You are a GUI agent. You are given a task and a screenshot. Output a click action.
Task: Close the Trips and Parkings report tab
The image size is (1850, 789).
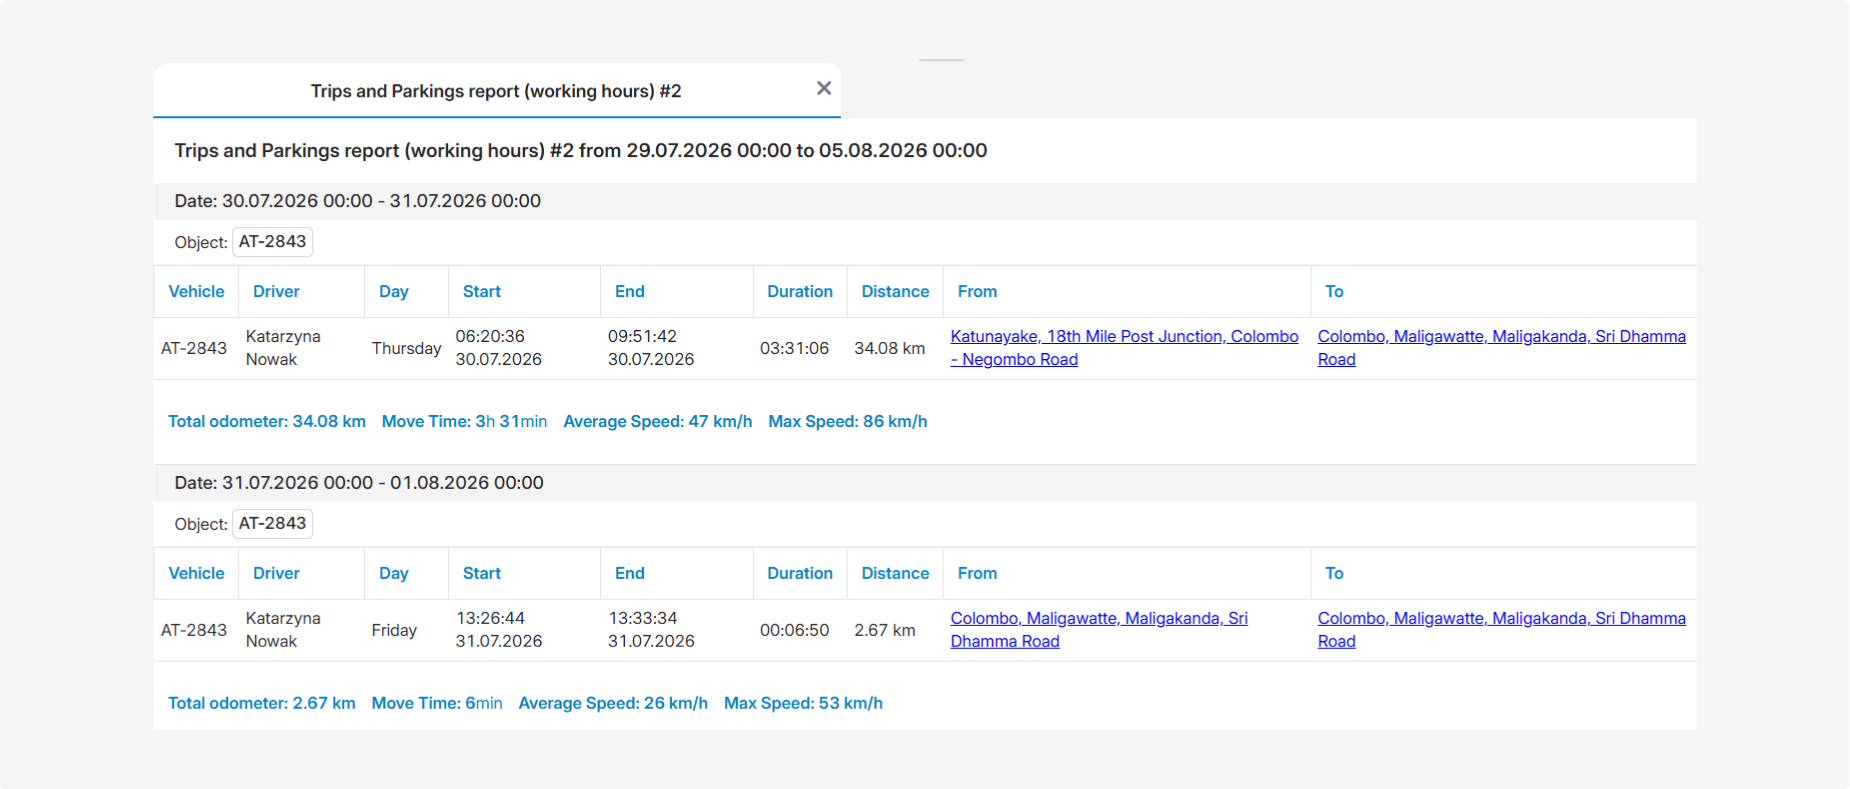click(x=824, y=88)
